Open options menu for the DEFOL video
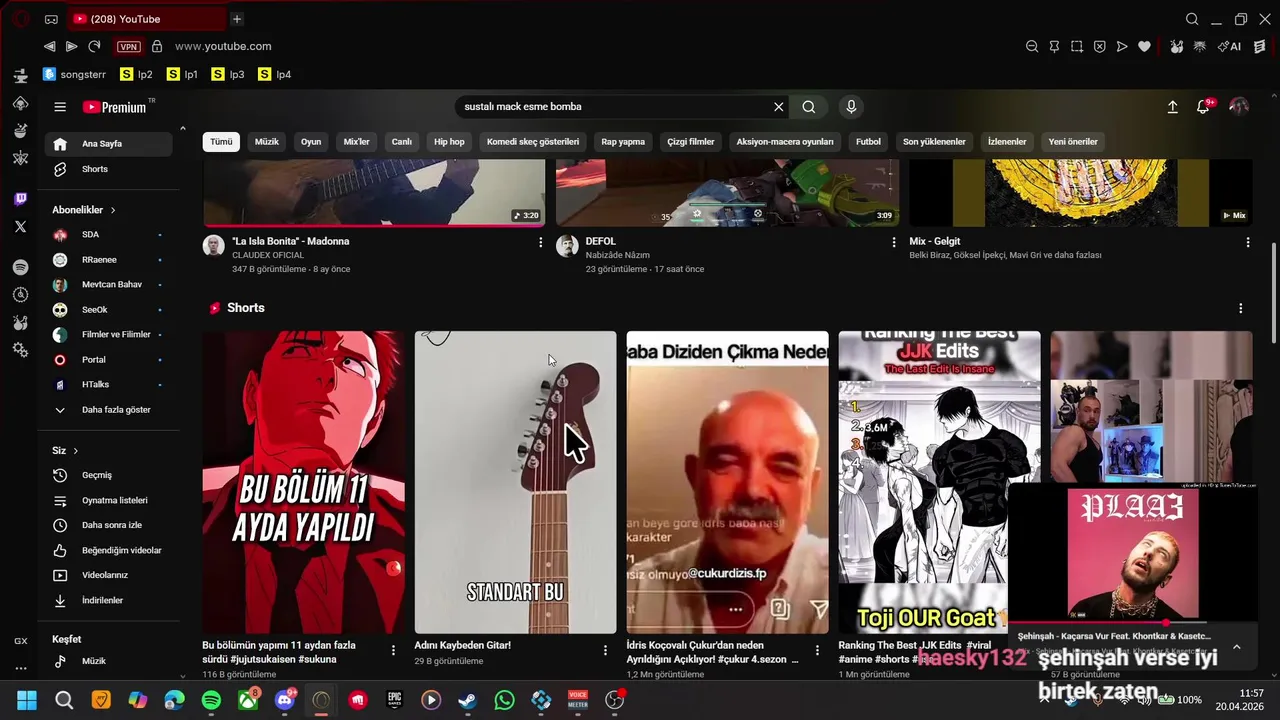The width and height of the screenshot is (1280, 720). 894,242
